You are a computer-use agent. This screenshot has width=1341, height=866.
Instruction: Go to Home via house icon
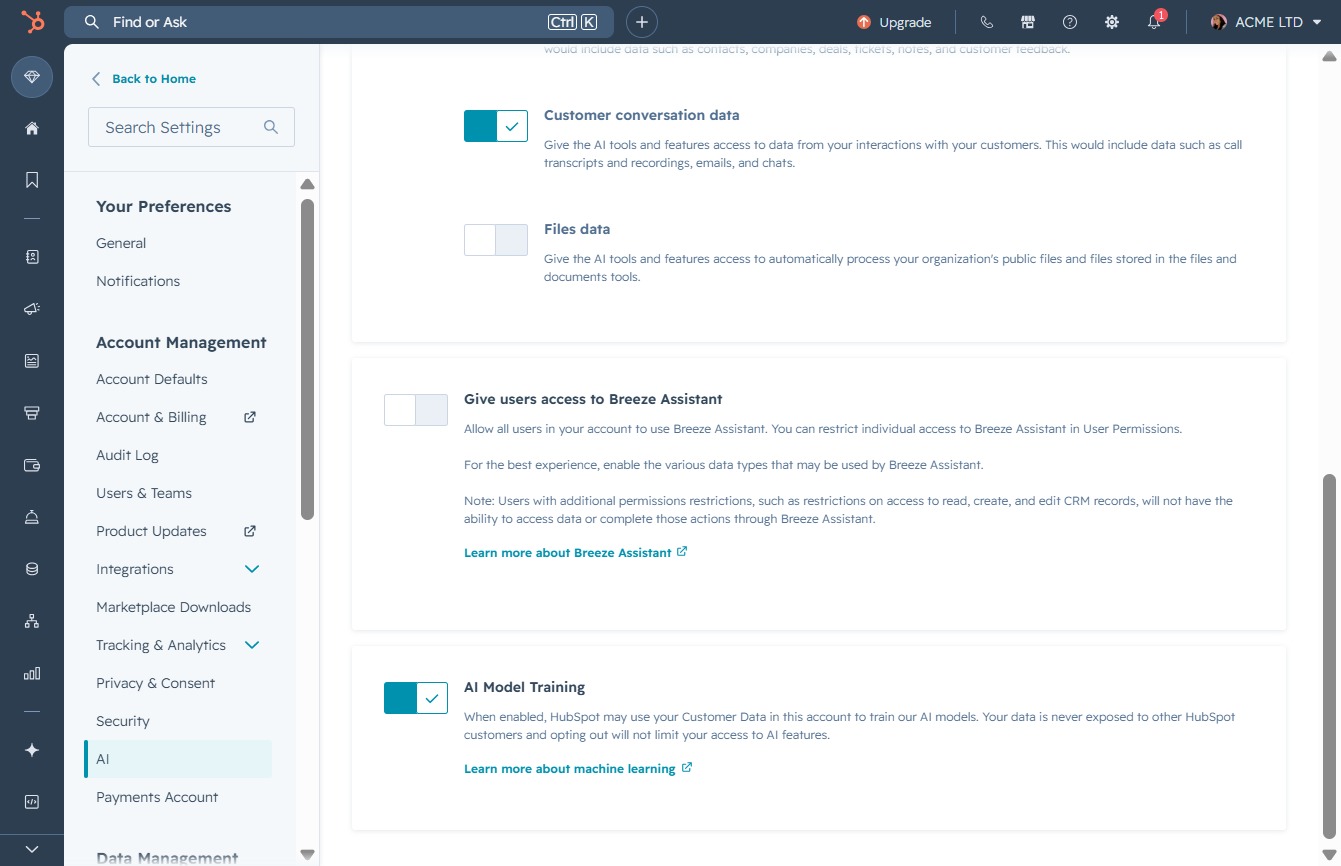tap(32, 128)
